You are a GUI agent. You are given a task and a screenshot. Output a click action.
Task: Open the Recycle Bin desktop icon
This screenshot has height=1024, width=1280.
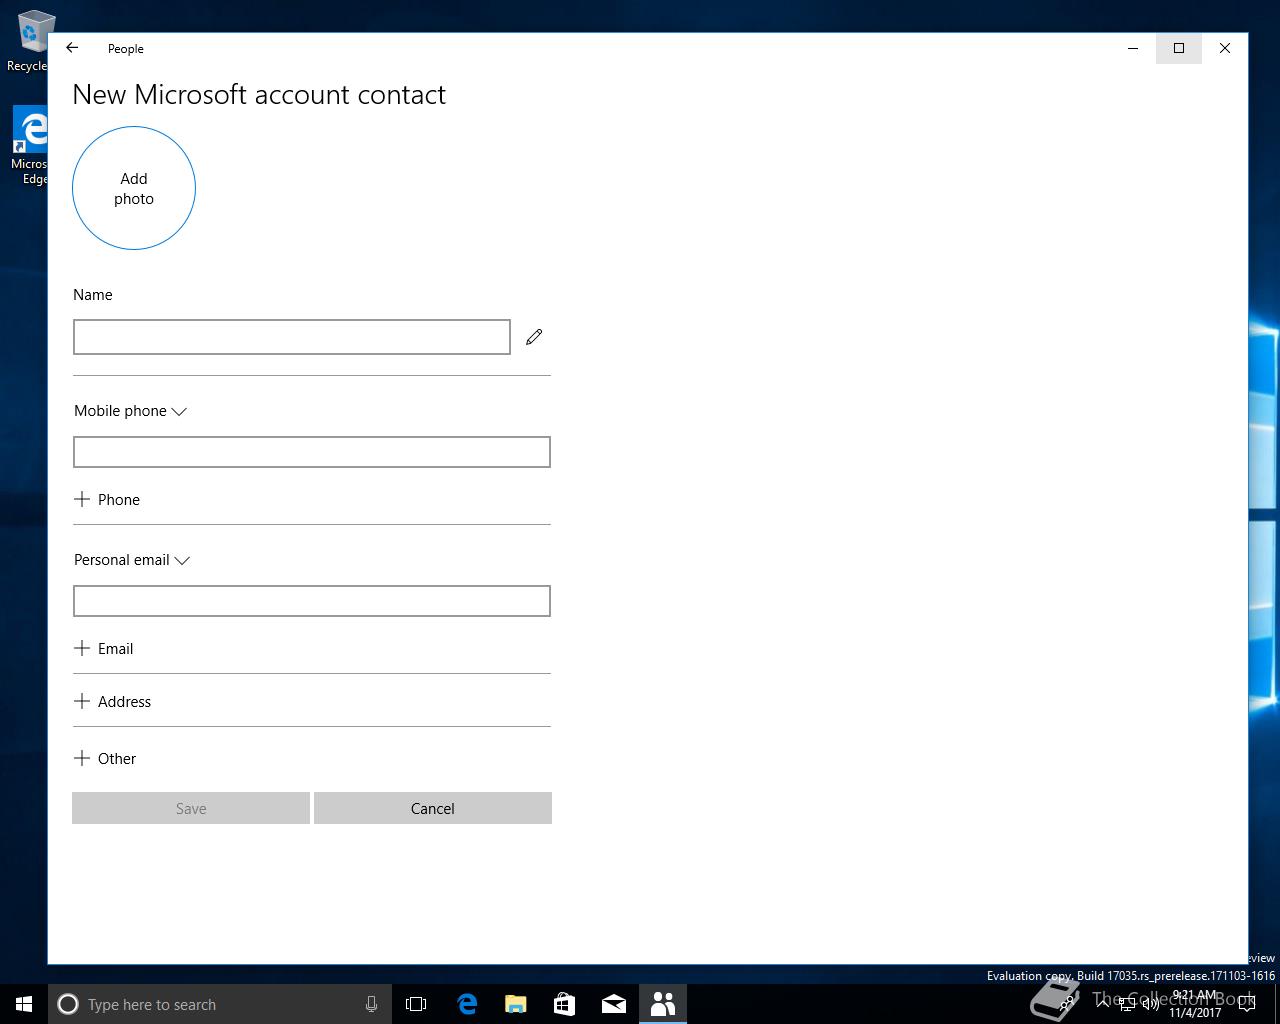(x=28, y=41)
